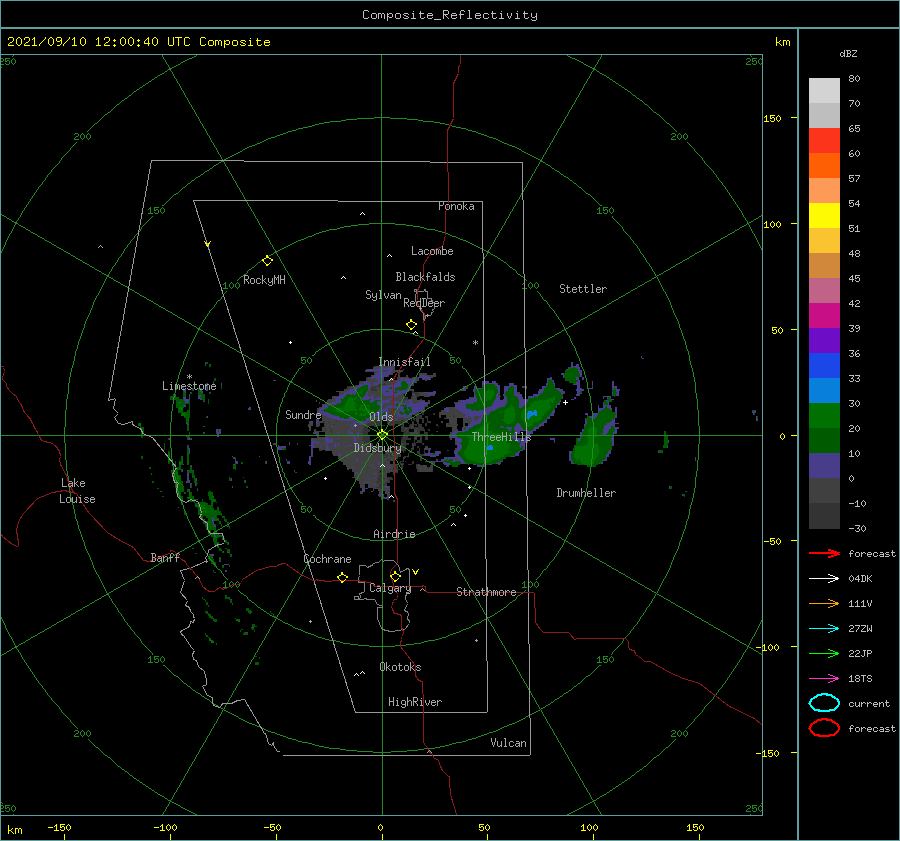
Task: Click the yellow diamond marker near Cochrane
Action: (343, 578)
